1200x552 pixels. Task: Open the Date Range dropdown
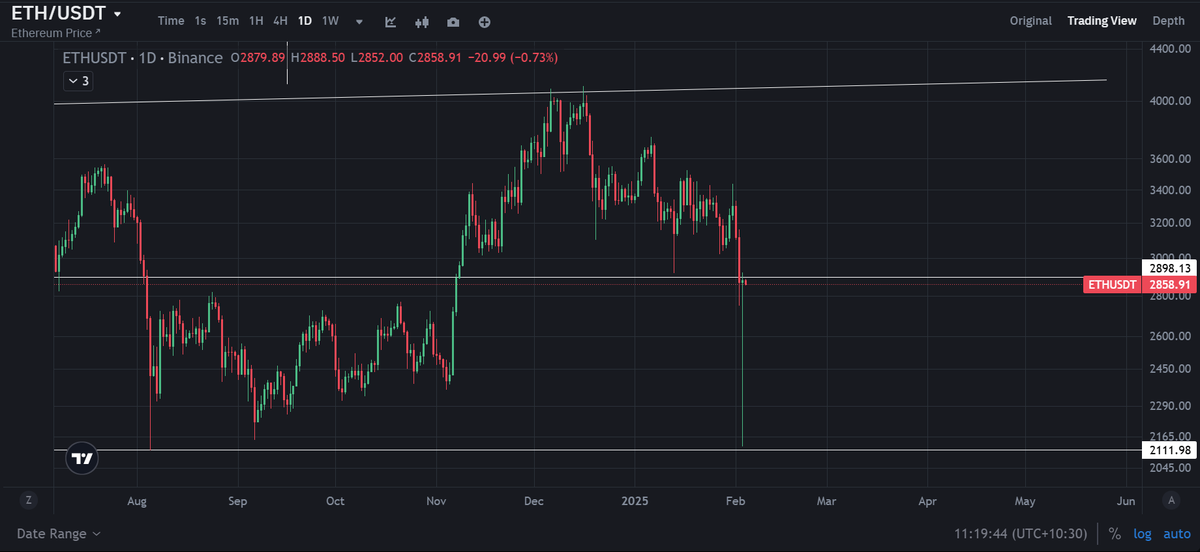[x=59, y=534]
